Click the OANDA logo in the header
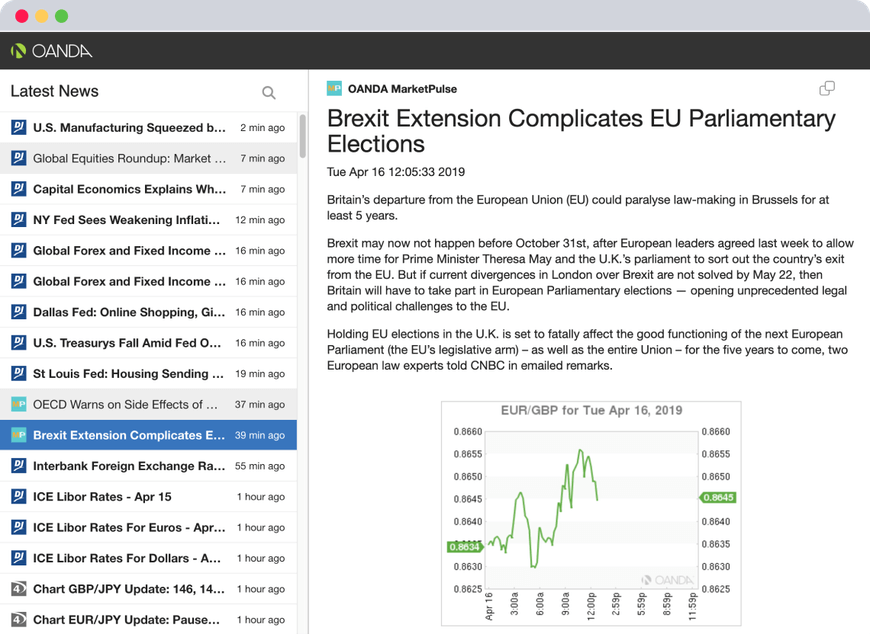870x634 pixels. (52, 51)
